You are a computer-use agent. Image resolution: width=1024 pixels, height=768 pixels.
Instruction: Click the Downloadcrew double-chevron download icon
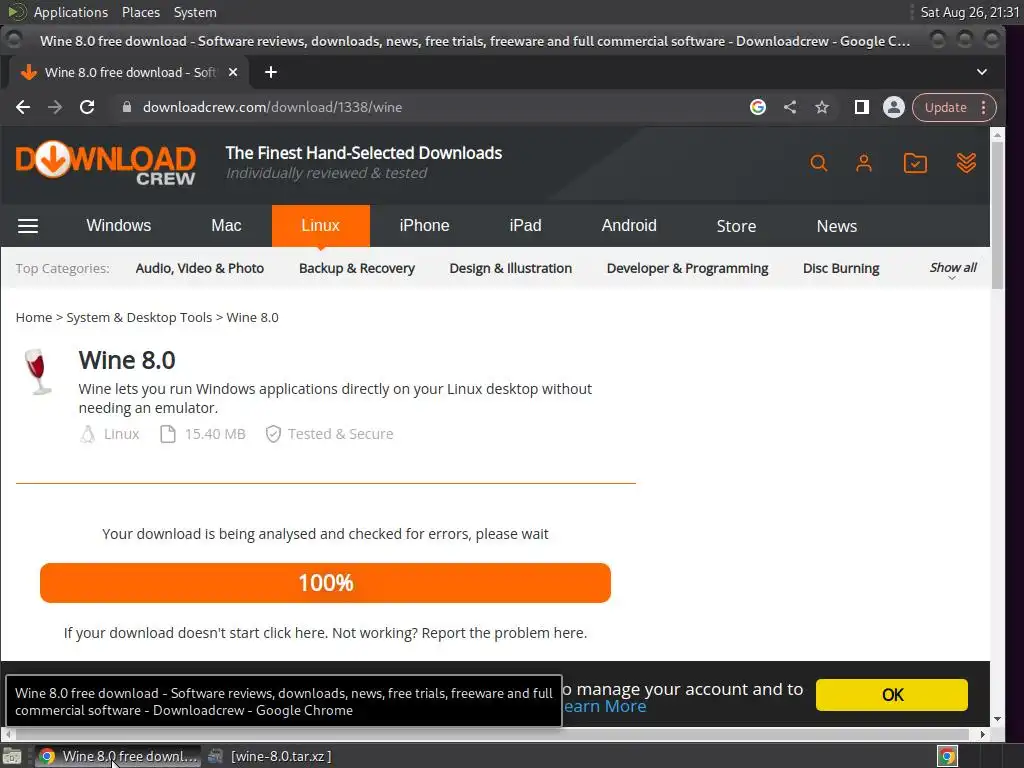[x=966, y=163]
